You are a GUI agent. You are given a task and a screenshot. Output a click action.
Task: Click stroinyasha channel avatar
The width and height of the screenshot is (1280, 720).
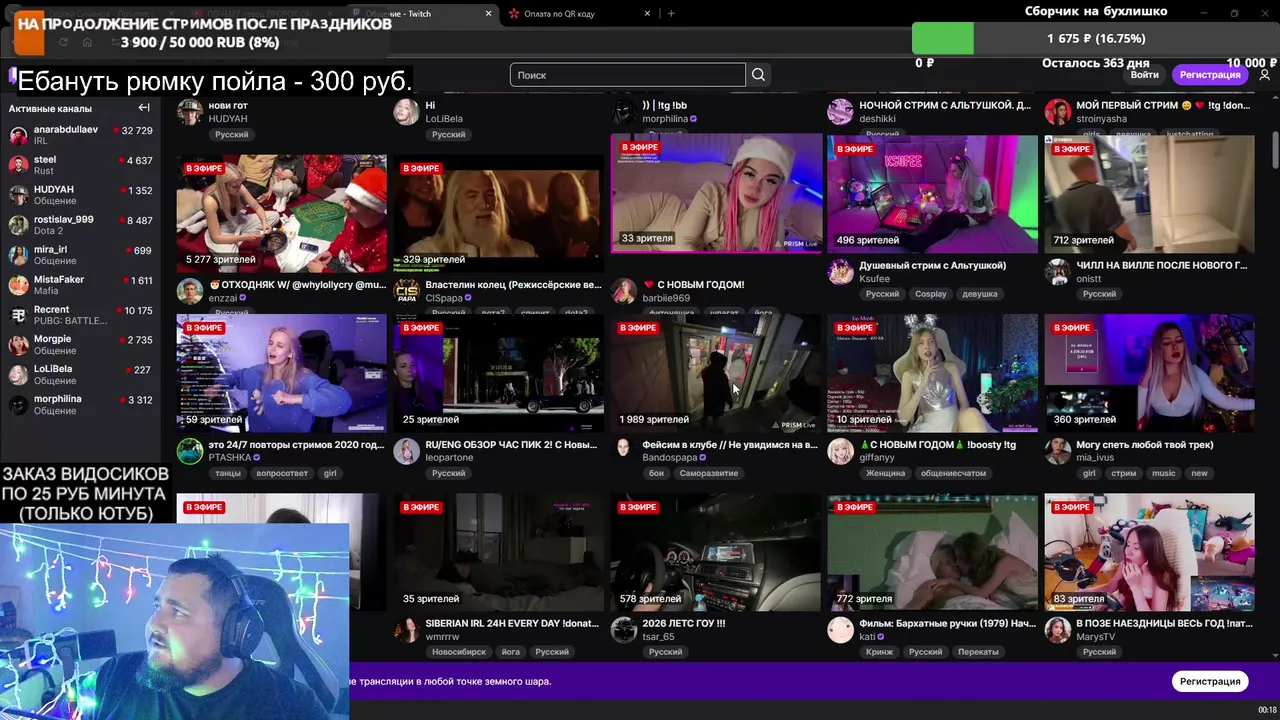pos(1058,111)
